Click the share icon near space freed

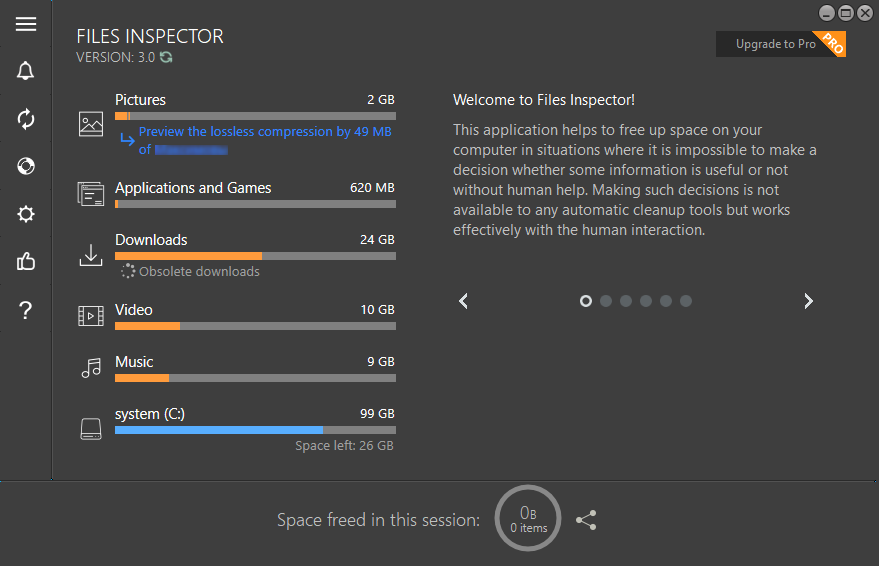587,520
